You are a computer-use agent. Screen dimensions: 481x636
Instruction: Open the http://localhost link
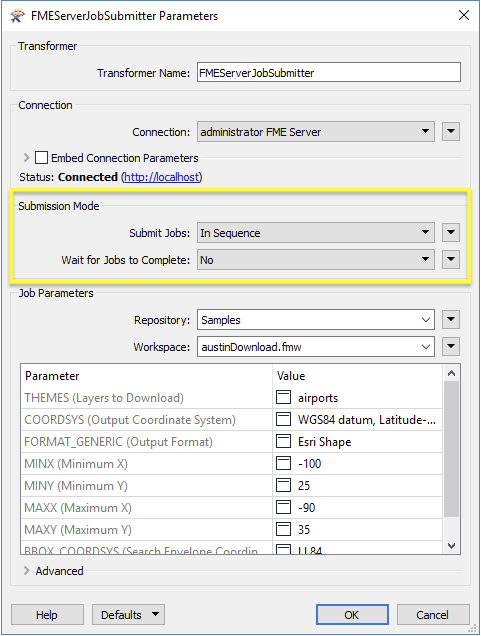(161, 177)
